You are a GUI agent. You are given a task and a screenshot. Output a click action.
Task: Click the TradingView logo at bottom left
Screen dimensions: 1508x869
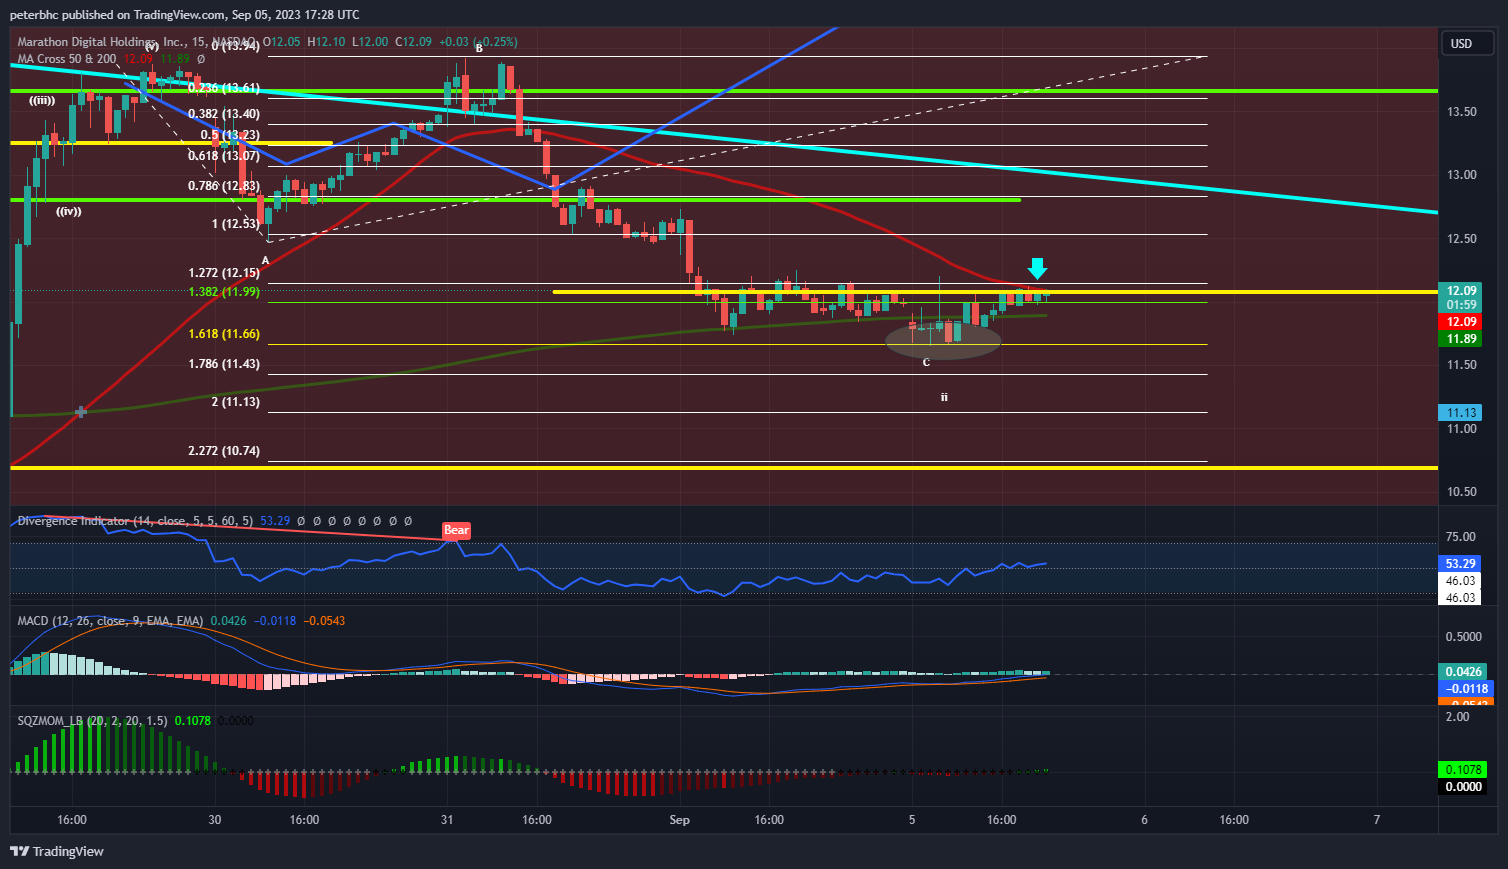(57, 851)
